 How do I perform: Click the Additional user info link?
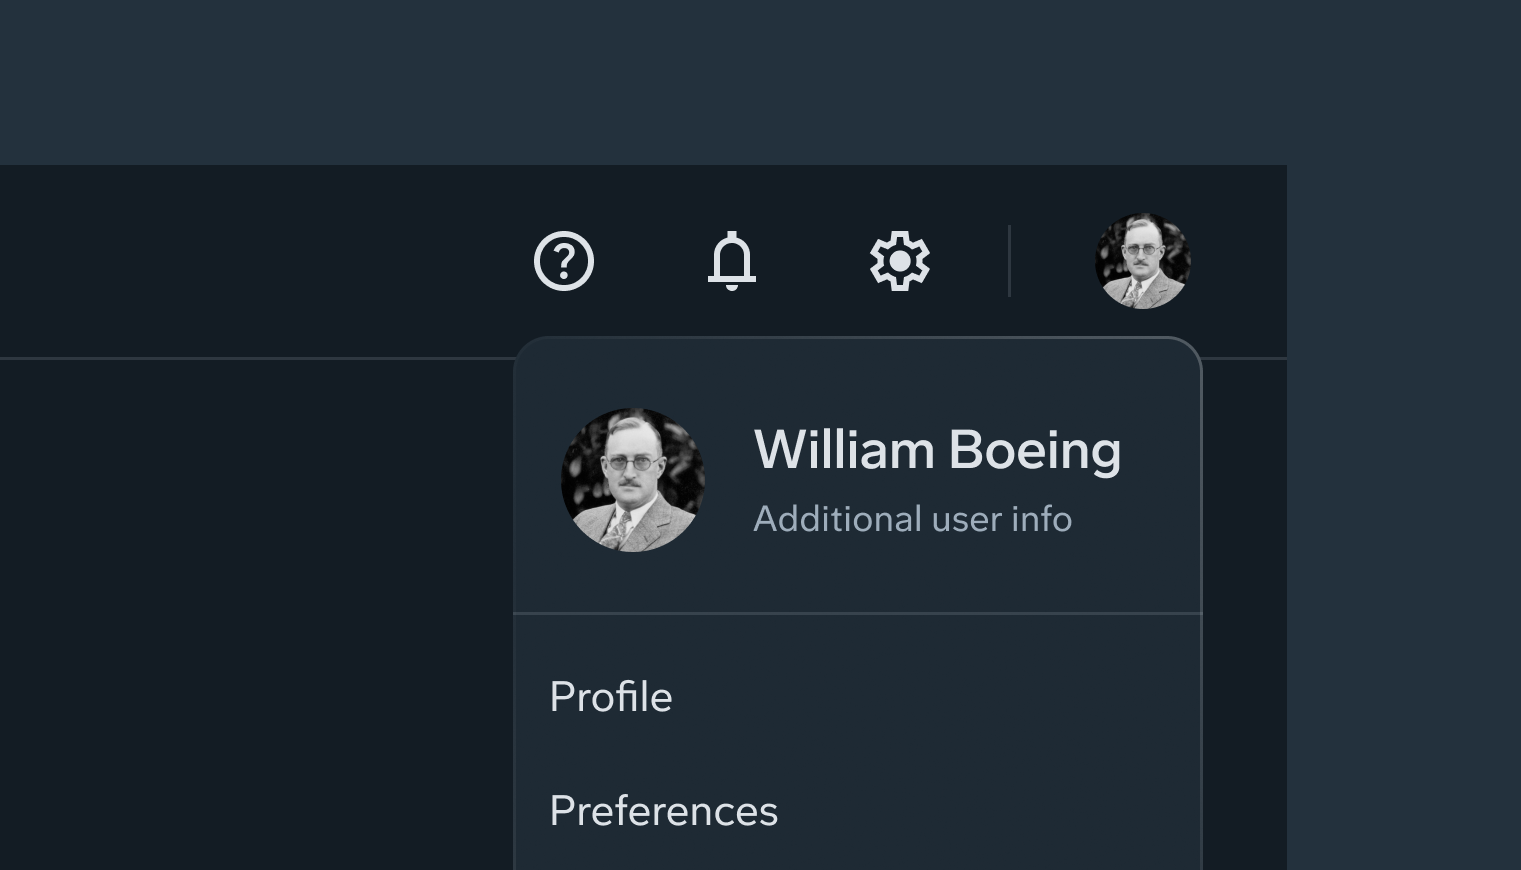coord(912,519)
